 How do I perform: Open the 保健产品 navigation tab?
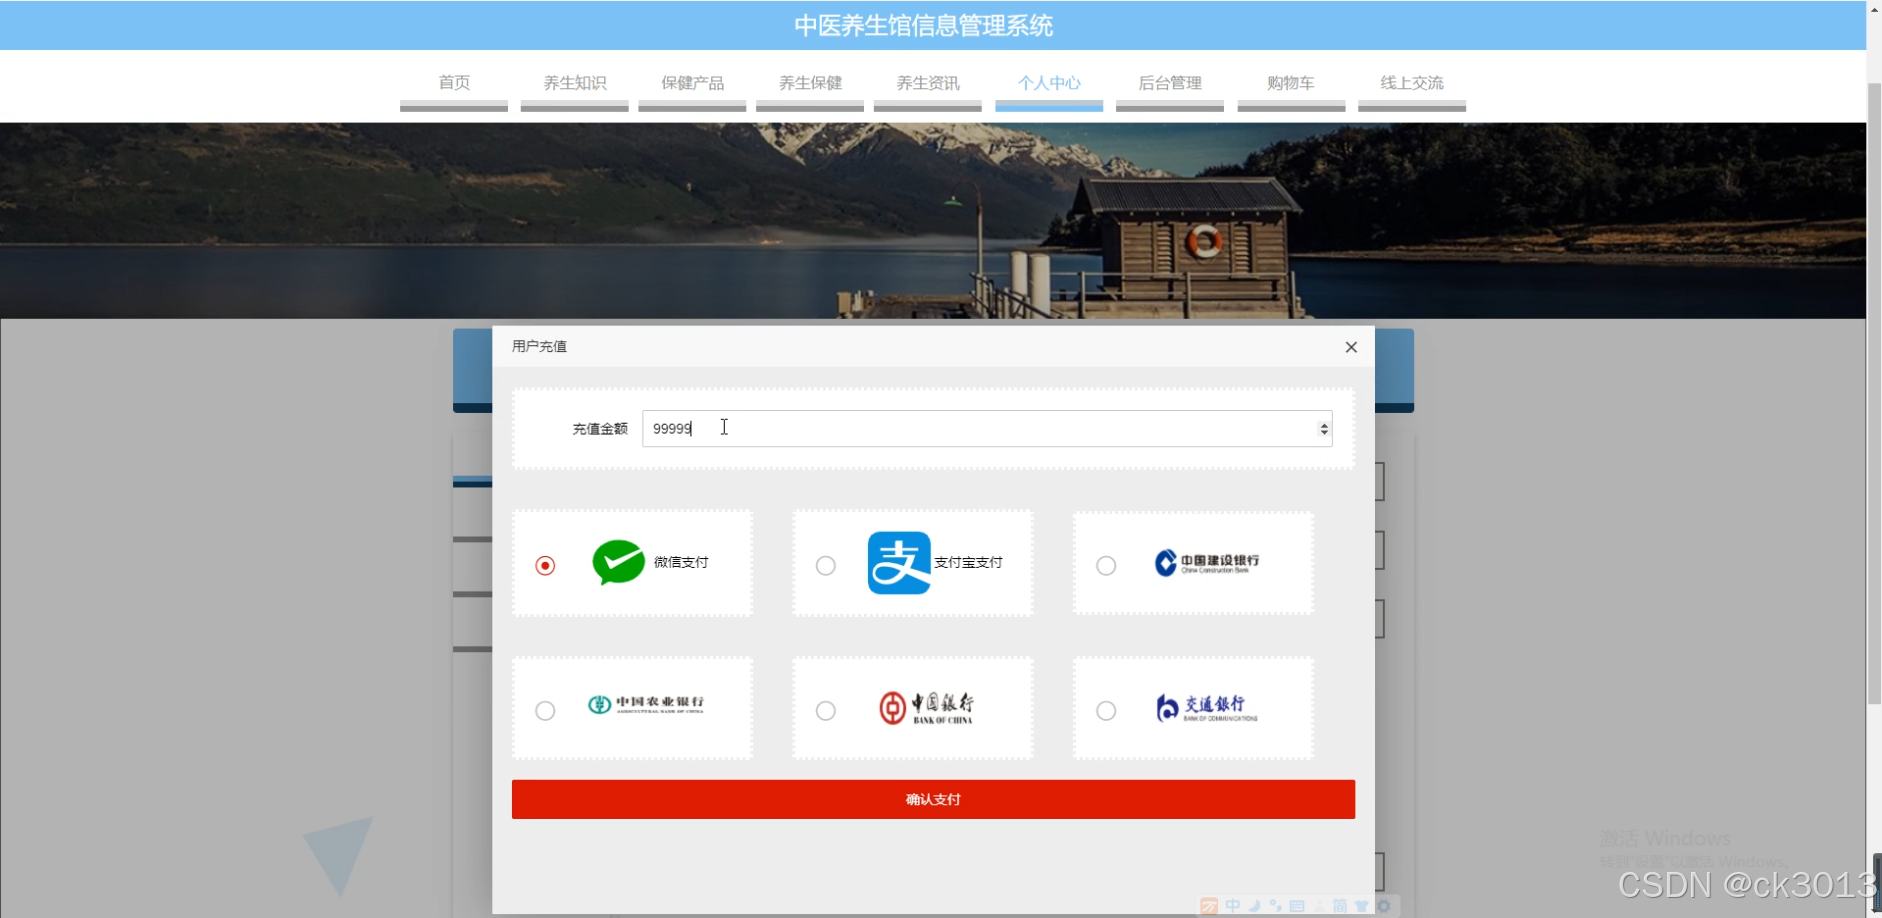[x=692, y=83]
